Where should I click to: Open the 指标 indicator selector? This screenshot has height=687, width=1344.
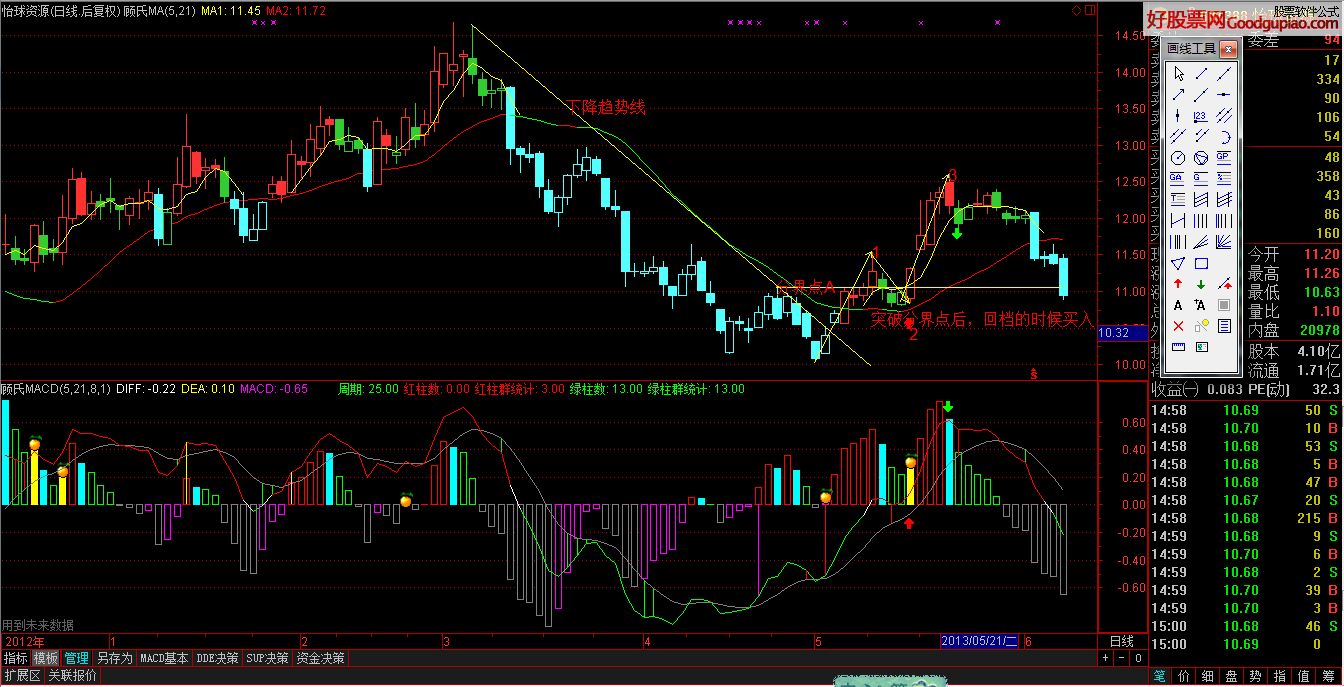pyautogui.click(x=15, y=658)
